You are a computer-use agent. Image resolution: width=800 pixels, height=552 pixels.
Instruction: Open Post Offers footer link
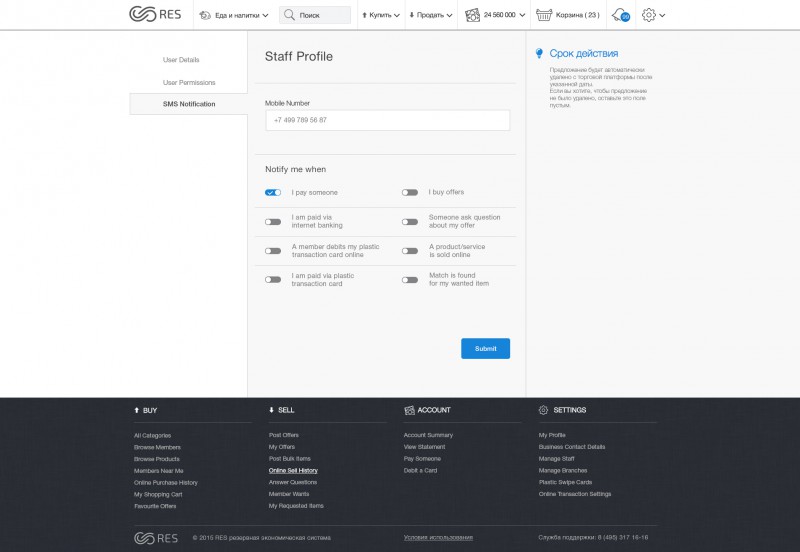click(x=284, y=435)
